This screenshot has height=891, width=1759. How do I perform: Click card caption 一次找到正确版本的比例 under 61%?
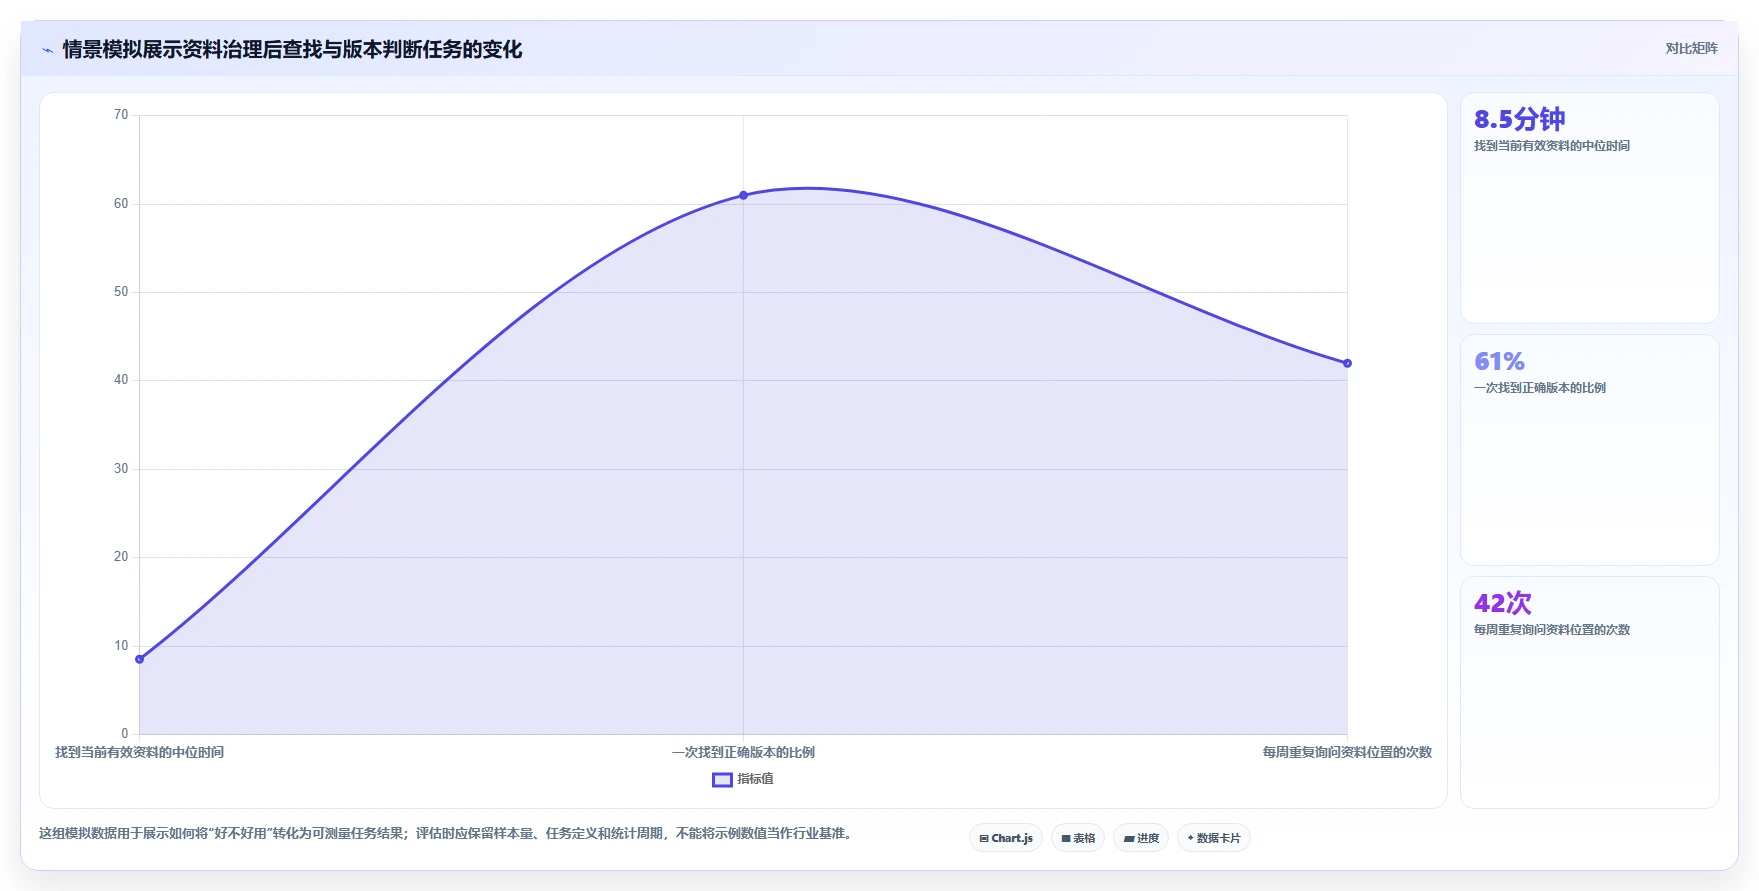tap(1540, 388)
